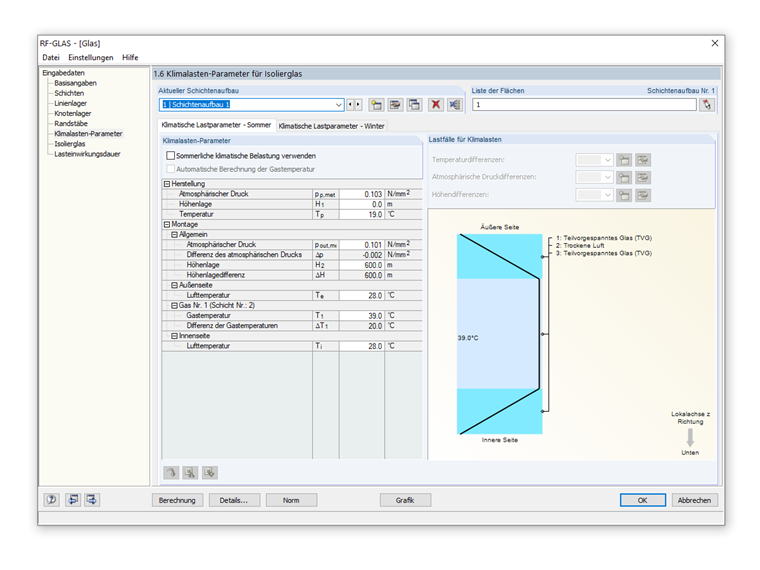The width and height of the screenshot is (760, 570).
Task: Click the next table arrow icon at bottom
Action: (92, 500)
